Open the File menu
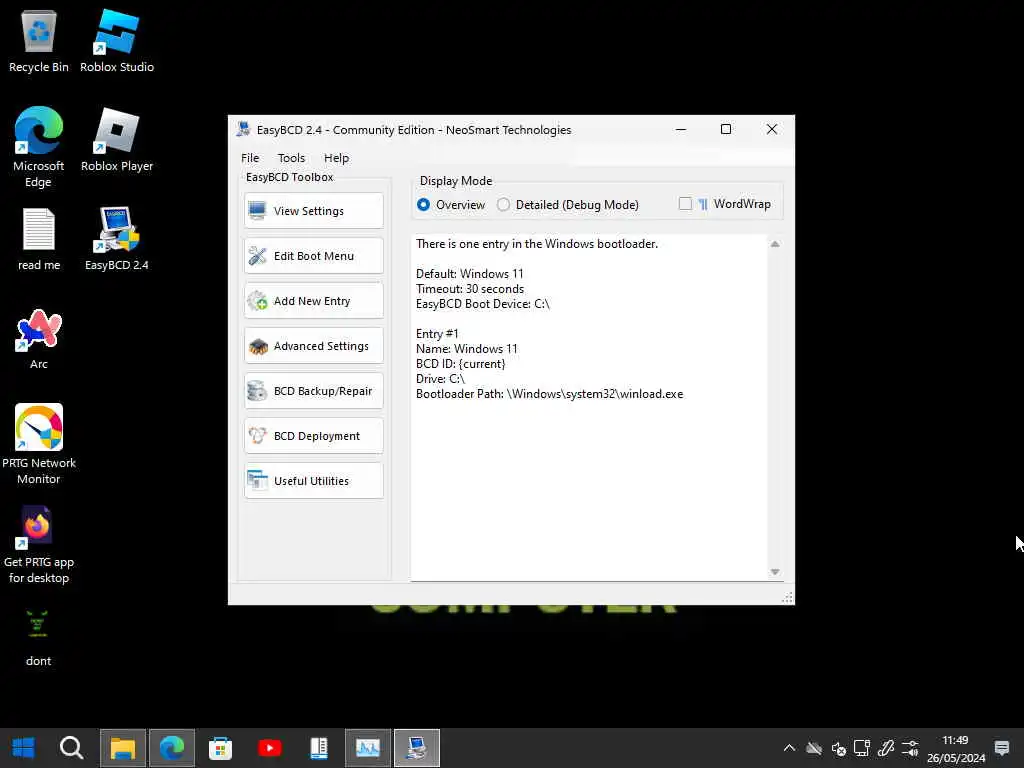The image size is (1024, 768). point(250,158)
